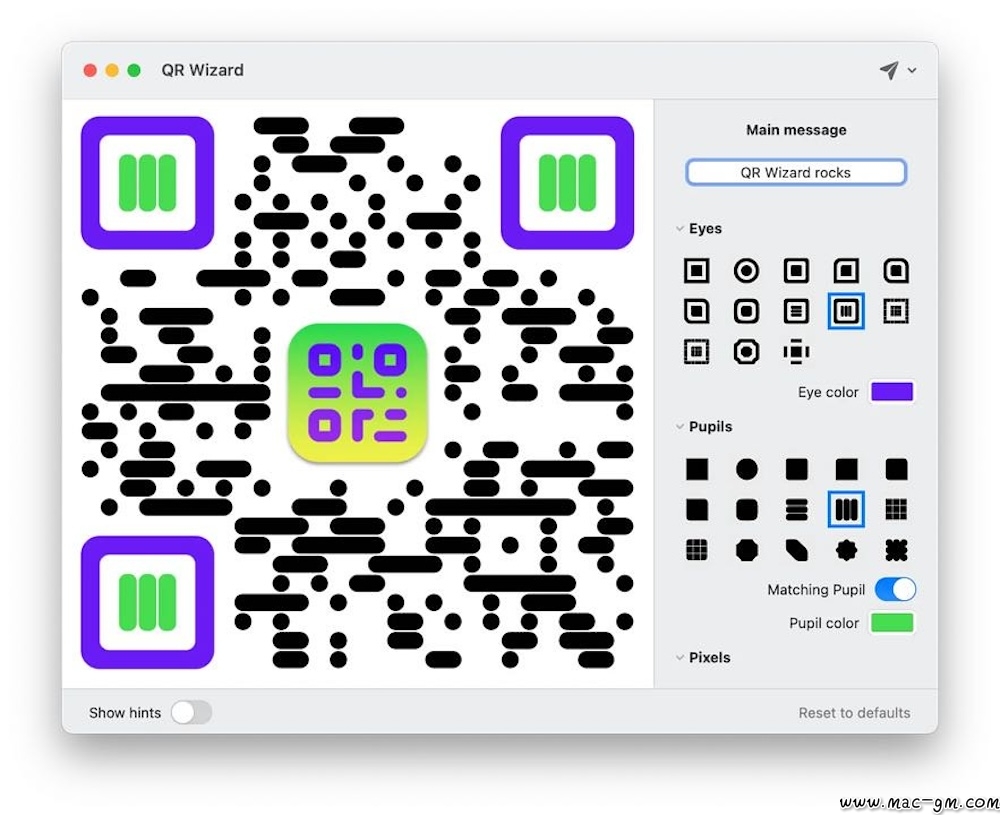Viewport: 1000px width, 815px height.
Task: Enable the Show hints switch
Action: (x=191, y=712)
